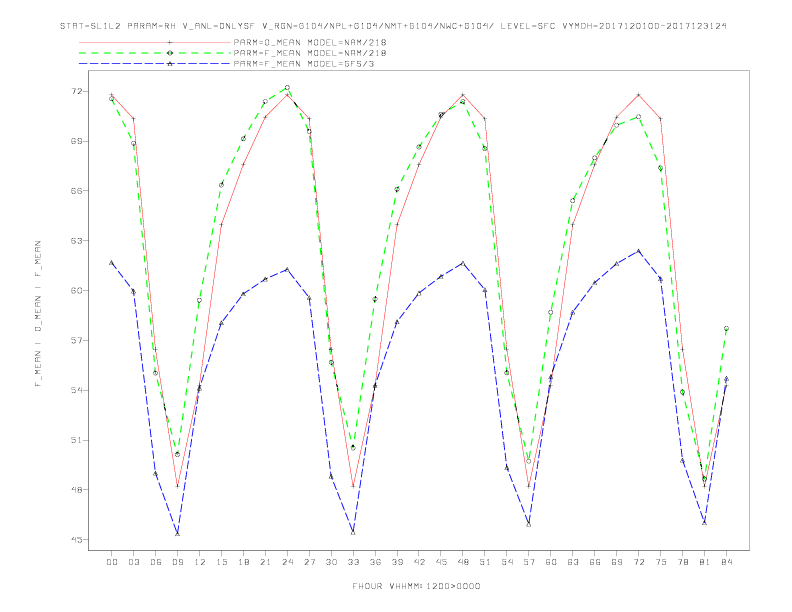Image resolution: width=792 pixels, height=612 pixels.
Task: Click x-axis forecast hour label 12
Action: (x=200, y=562)
